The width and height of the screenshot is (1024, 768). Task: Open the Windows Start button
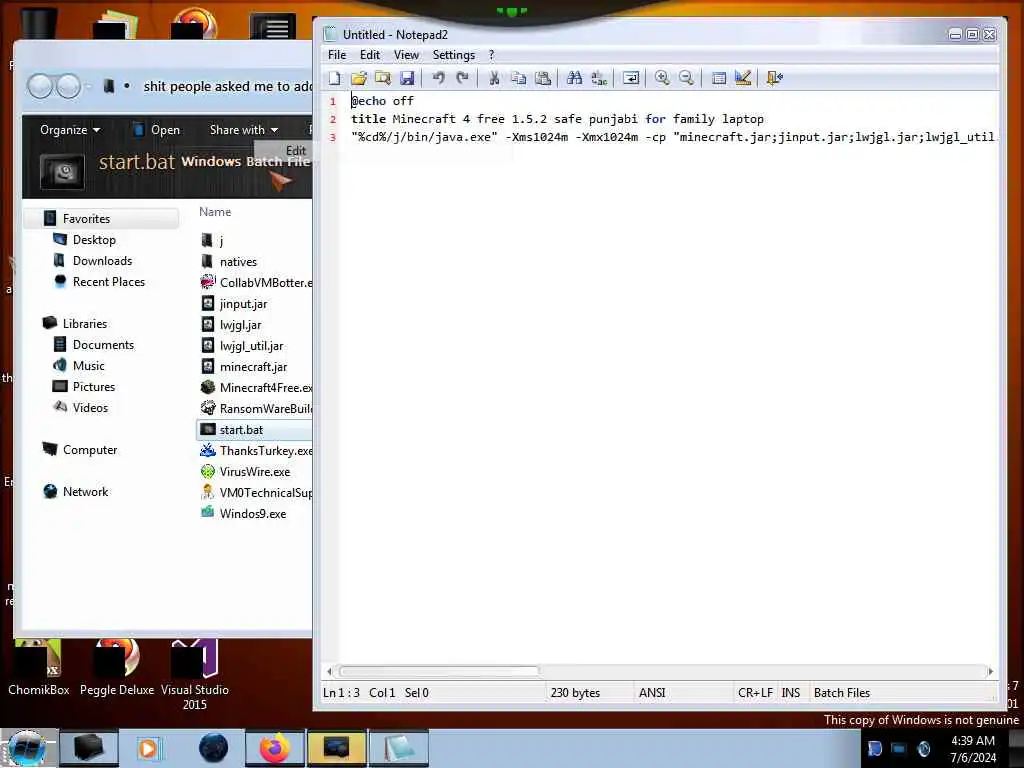click(x=27, y=748)
